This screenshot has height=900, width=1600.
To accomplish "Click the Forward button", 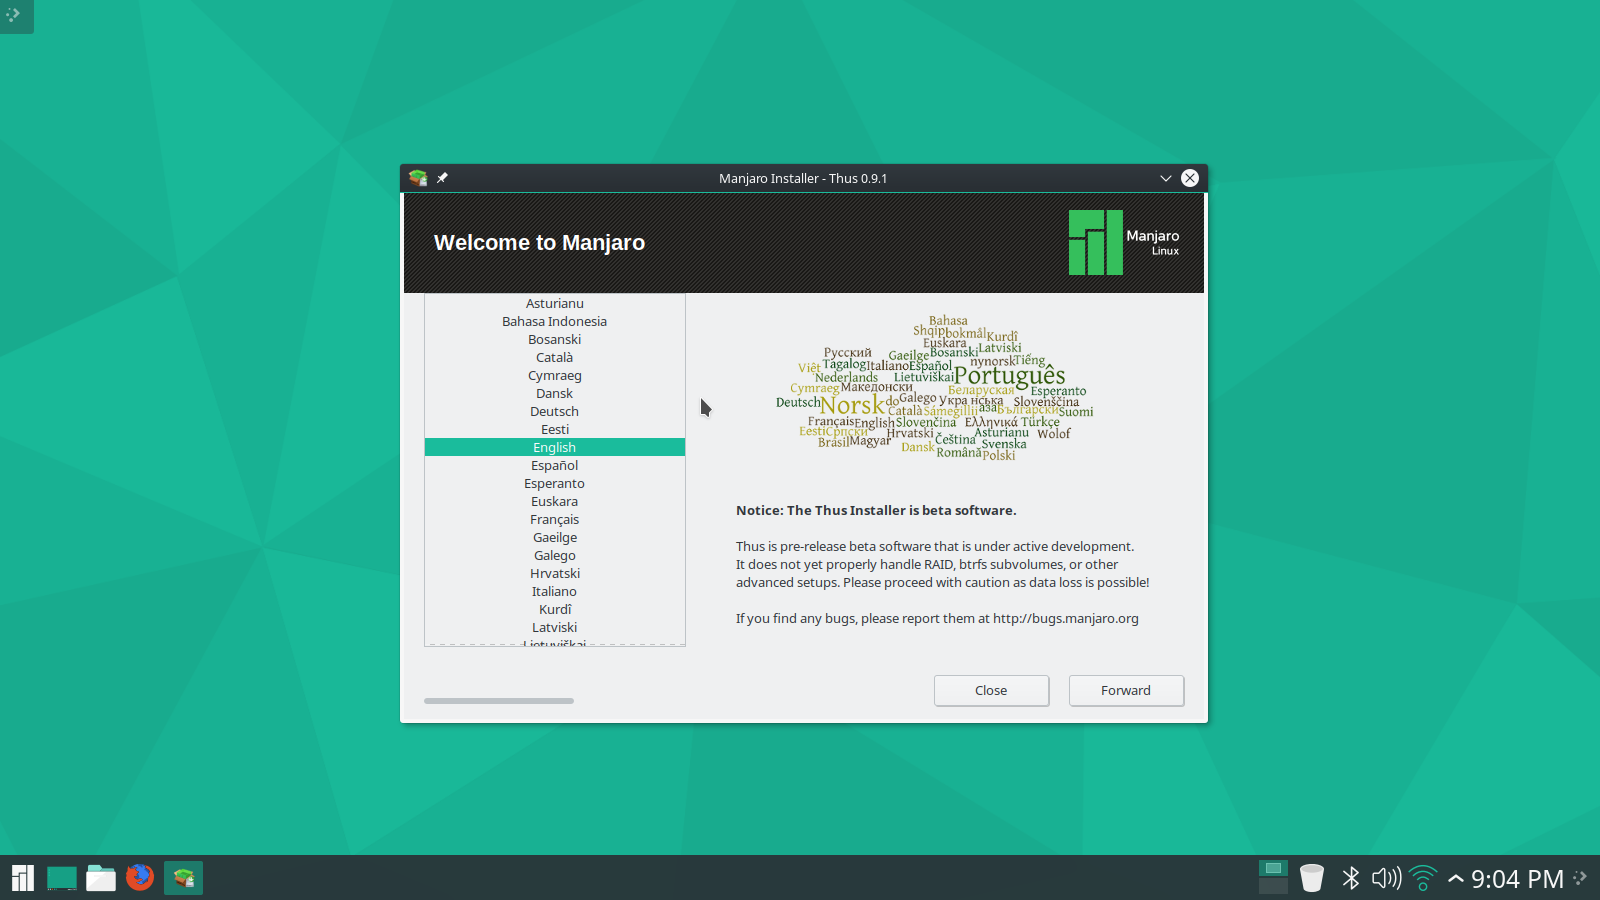I will click(1126, 691).
